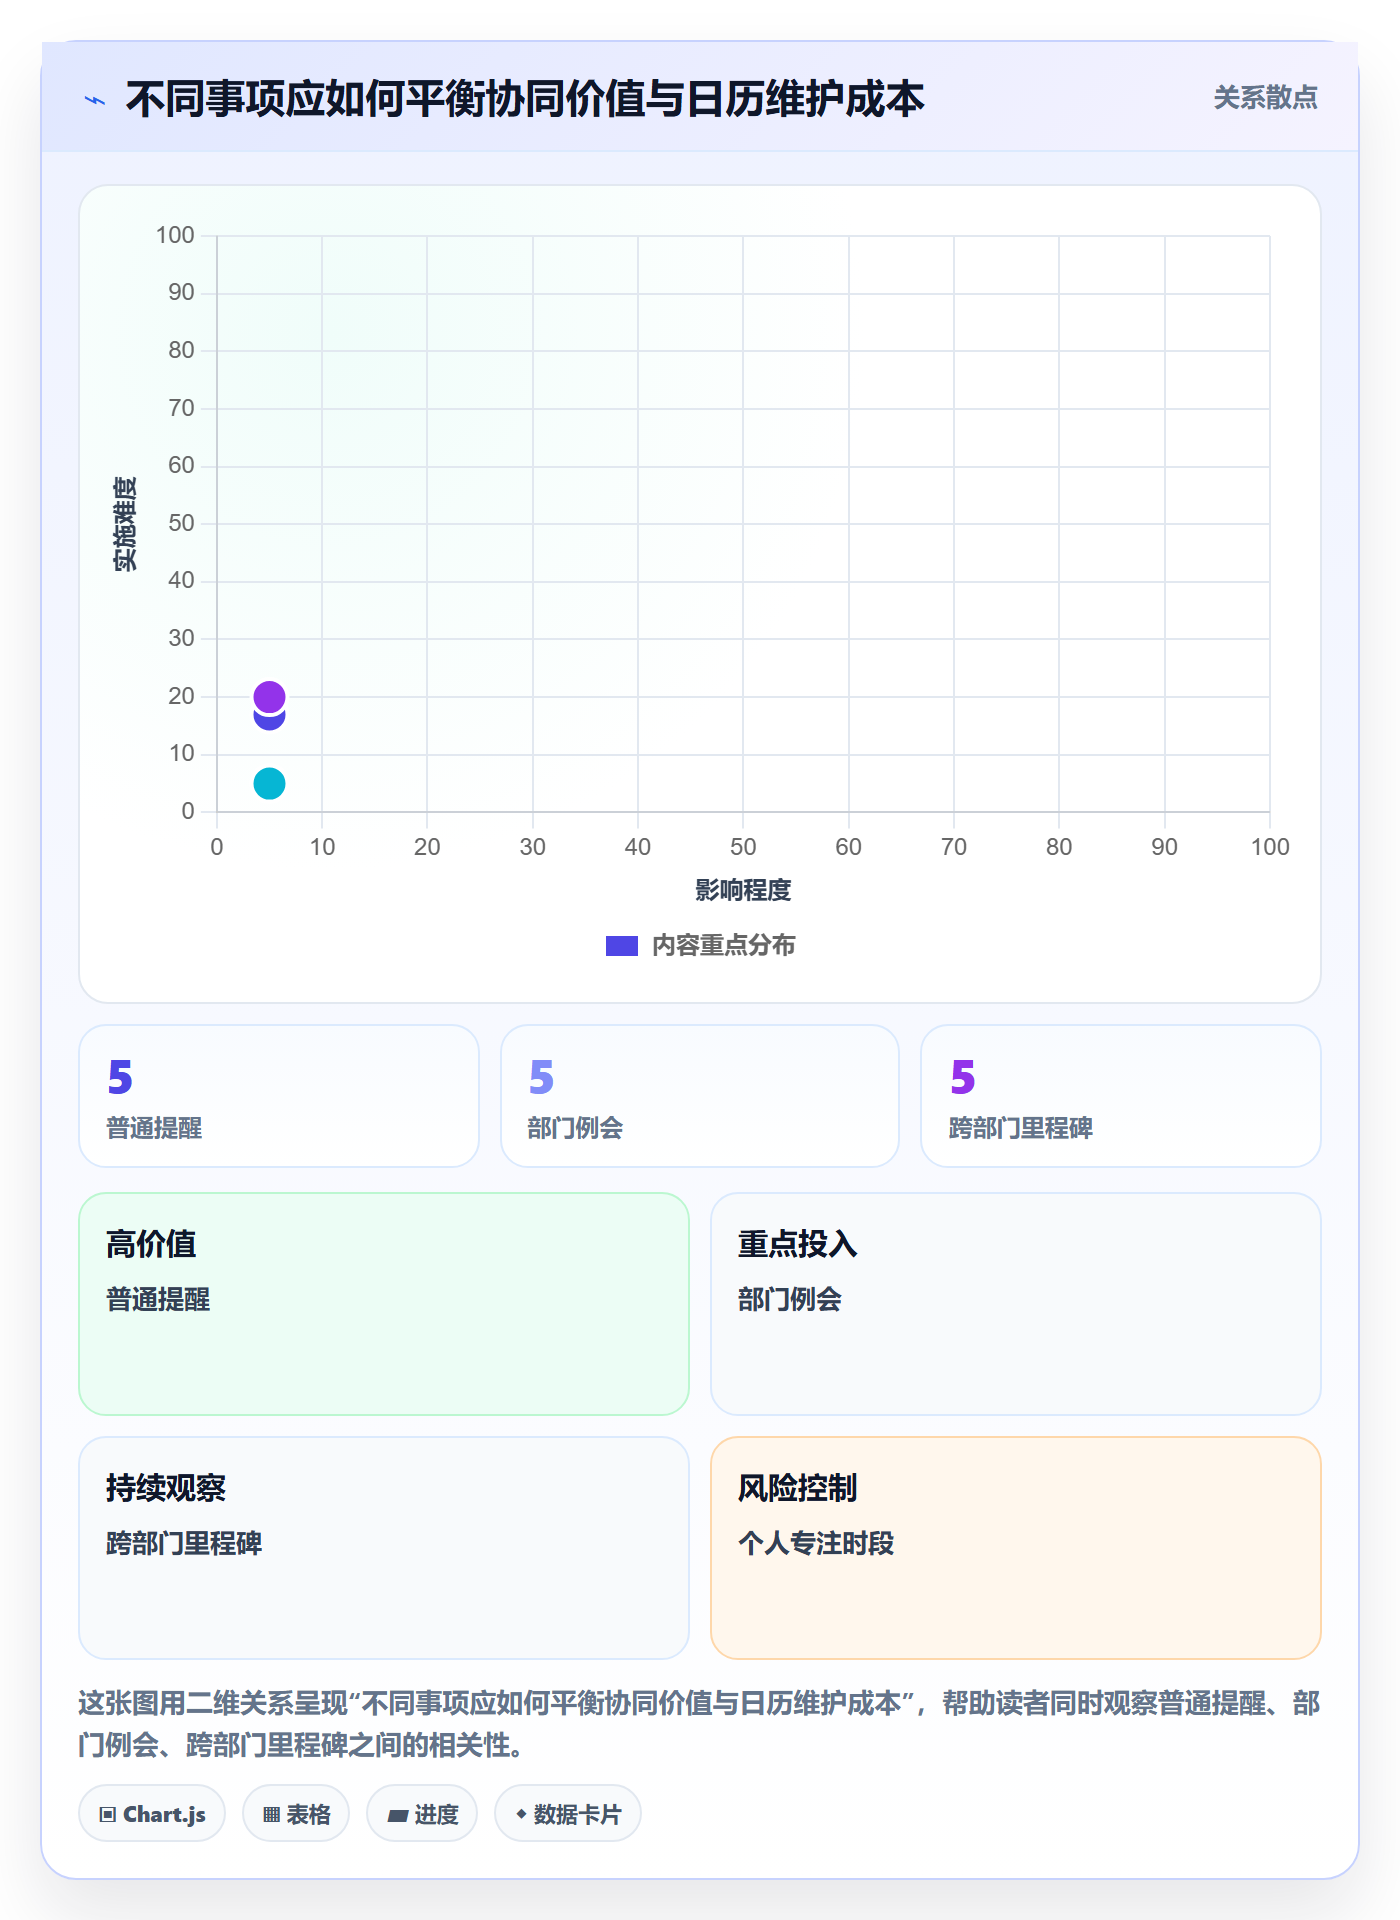Click the Chart.js tag chip
1400x1920 pixels.
coord(152,1814)
